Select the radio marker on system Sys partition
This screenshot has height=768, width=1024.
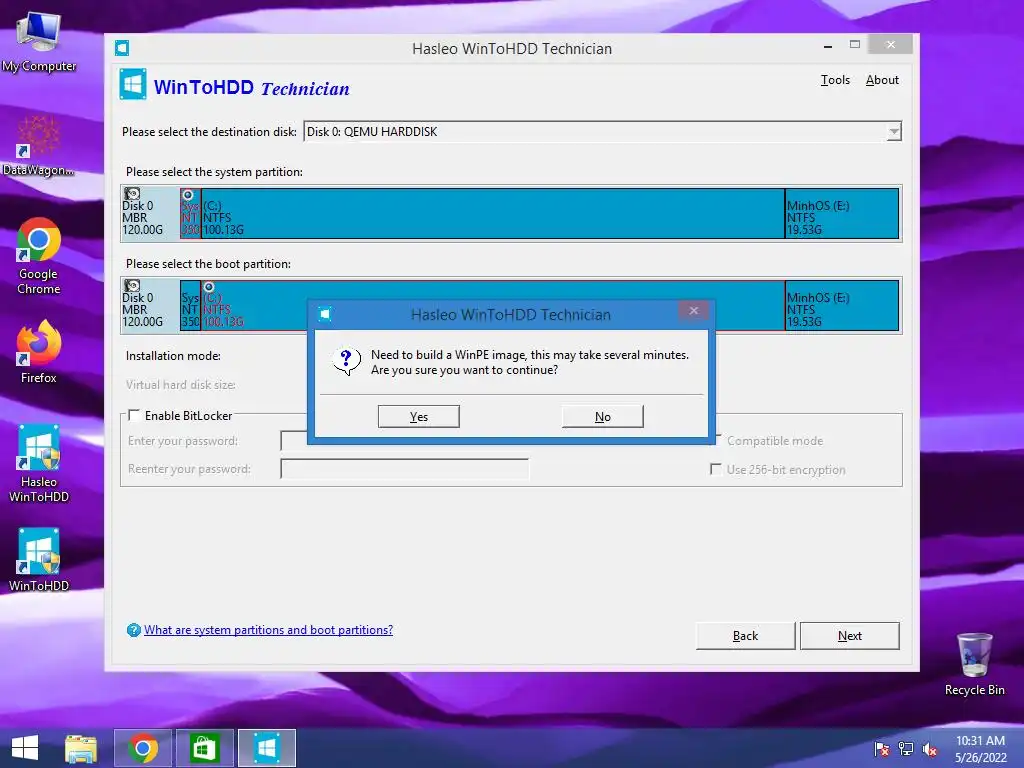click(x=188, y=195)
